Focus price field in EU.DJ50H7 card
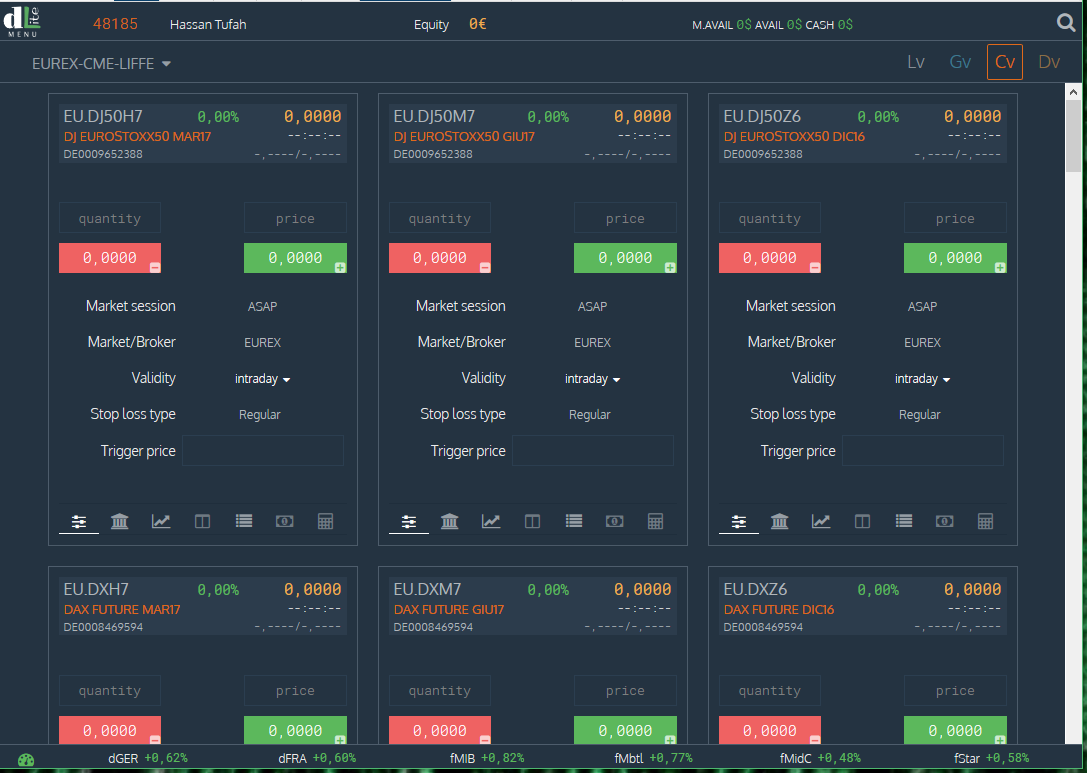Viewport: 1087px width, 773px height. 295,218
